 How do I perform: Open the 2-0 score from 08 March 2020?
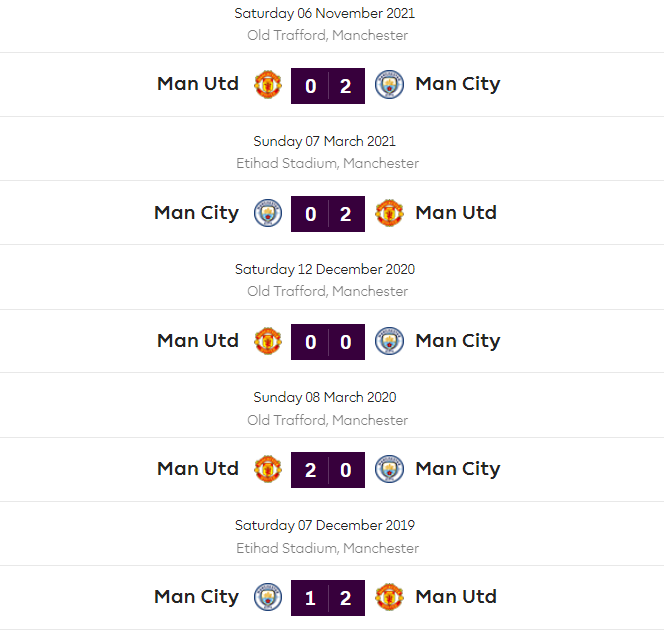[x=328, y=470]
